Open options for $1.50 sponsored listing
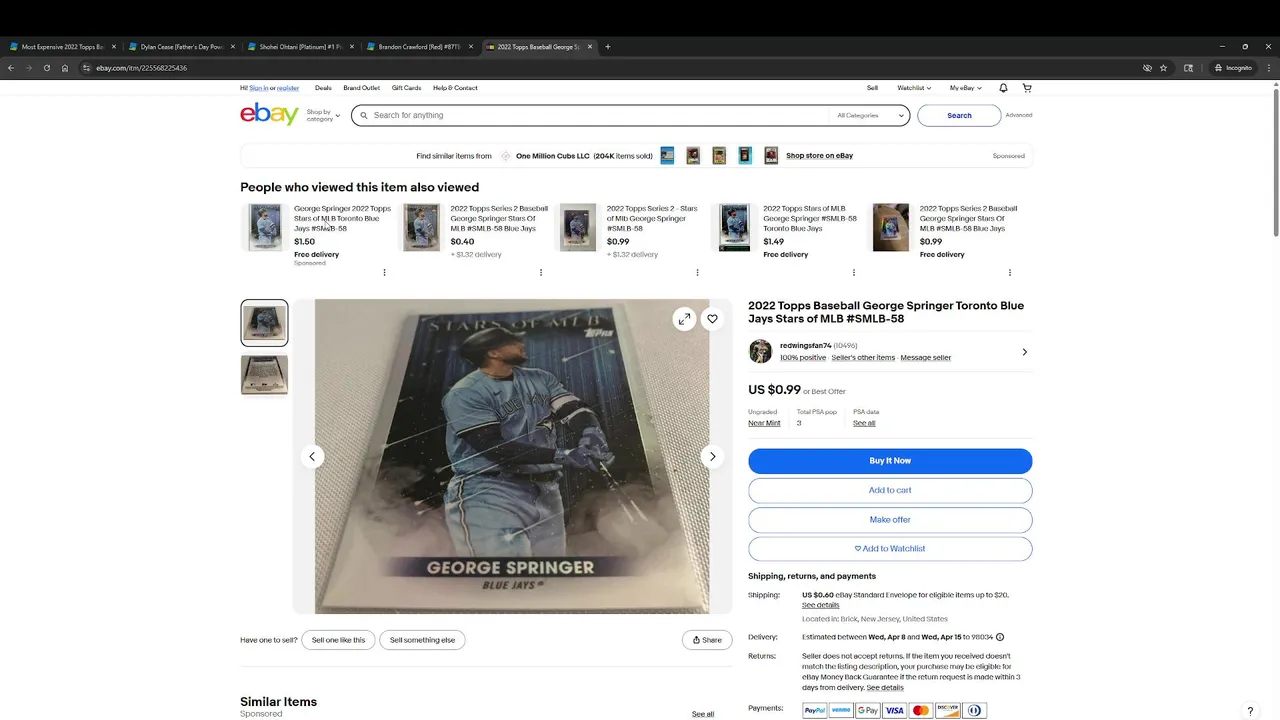The height and width of the screenshot is (720, 1280). pyautogui.click(x=384, y=272)
